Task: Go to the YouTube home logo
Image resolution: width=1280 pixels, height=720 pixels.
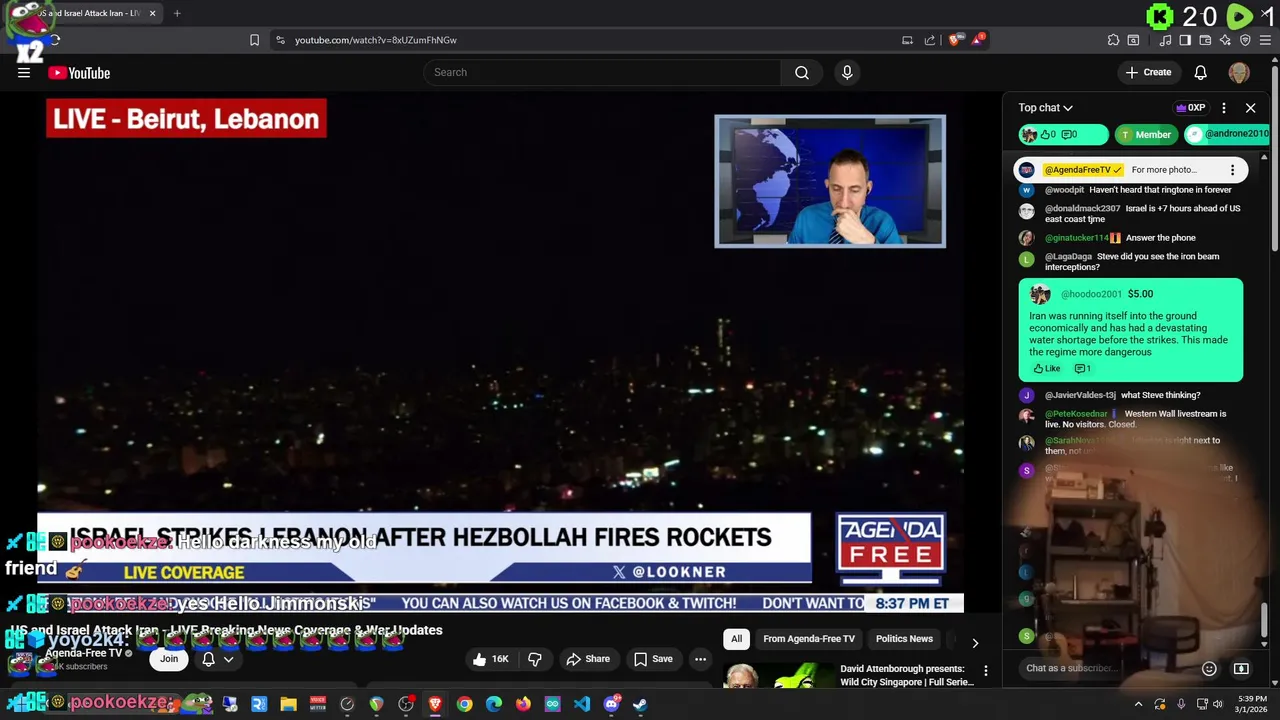Action: pos(79,73)
